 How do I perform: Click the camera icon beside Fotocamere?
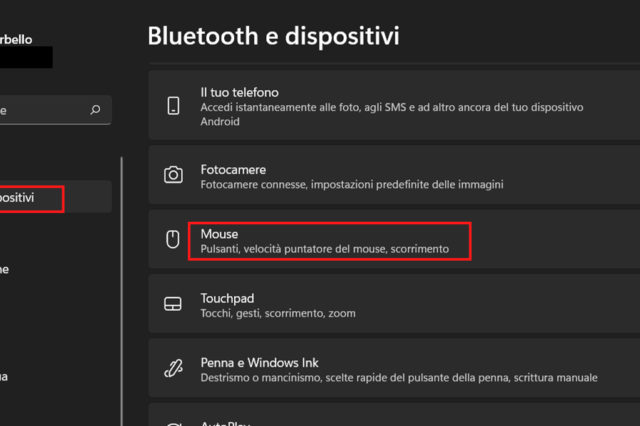point(173,175)
